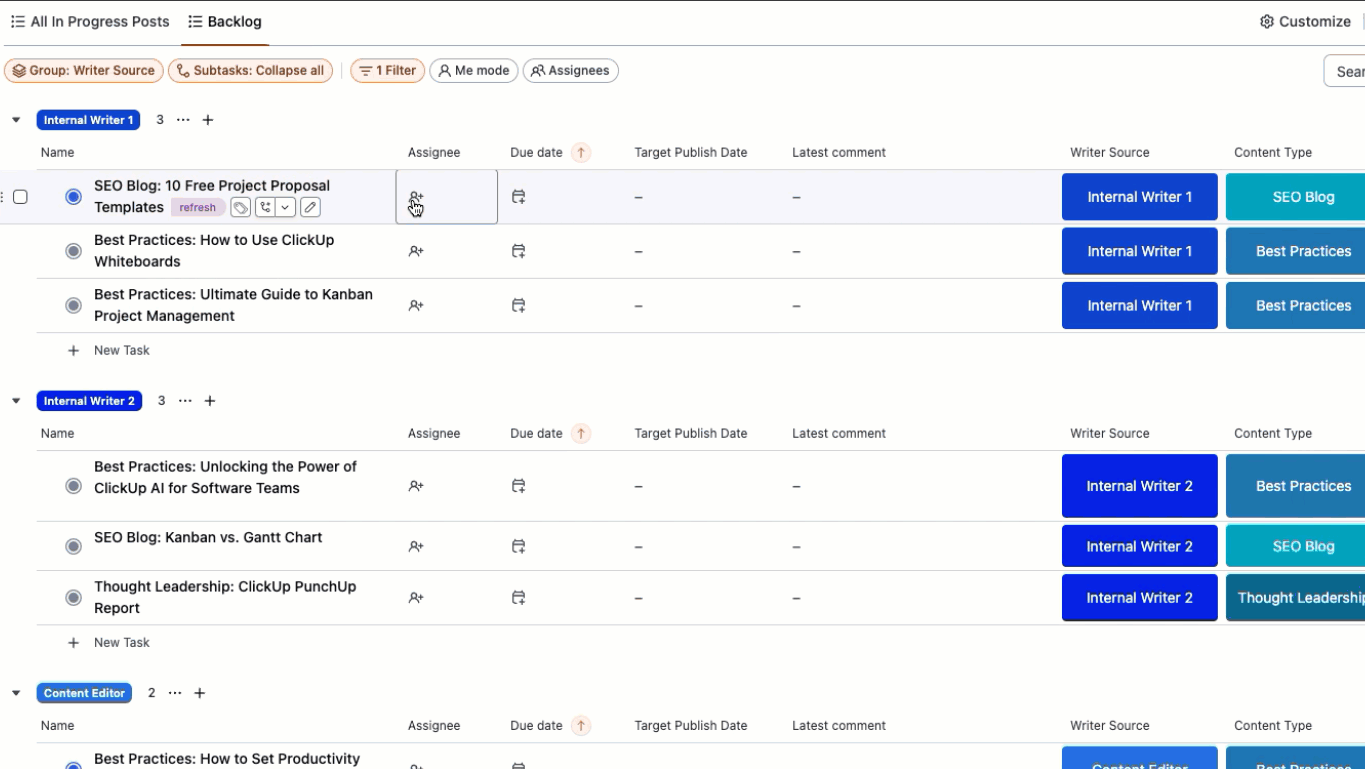Screen dimensions: 1365x769
Task: Add assignee to Kanban vs. Gantt Chart task
Action: pos(416,547)
